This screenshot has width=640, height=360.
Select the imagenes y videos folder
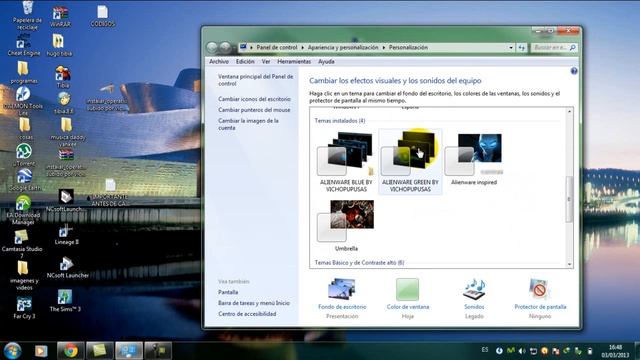[24, 276]
